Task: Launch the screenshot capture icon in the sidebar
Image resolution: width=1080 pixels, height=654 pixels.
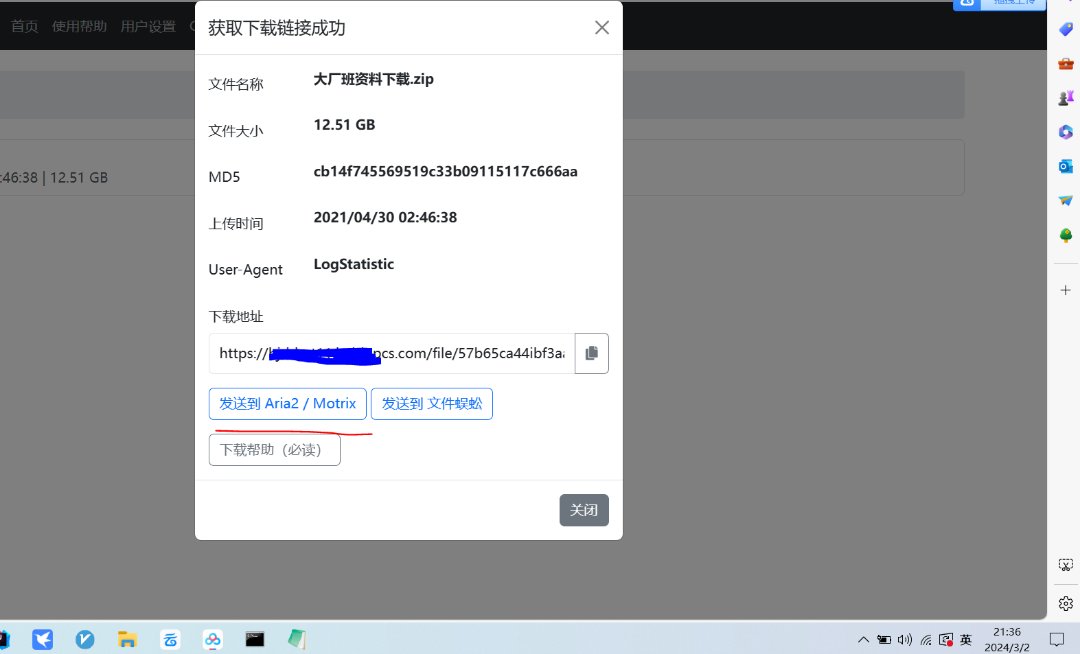Action: click(x=1065, y=564)
